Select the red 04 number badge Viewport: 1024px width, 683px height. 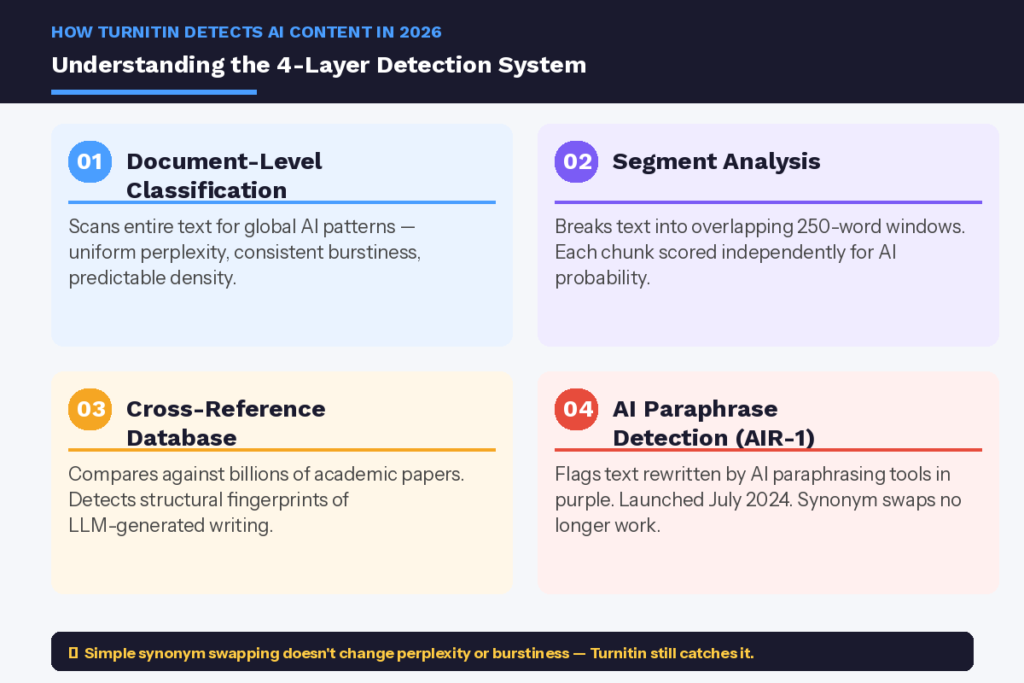click(x=576, y=409)
